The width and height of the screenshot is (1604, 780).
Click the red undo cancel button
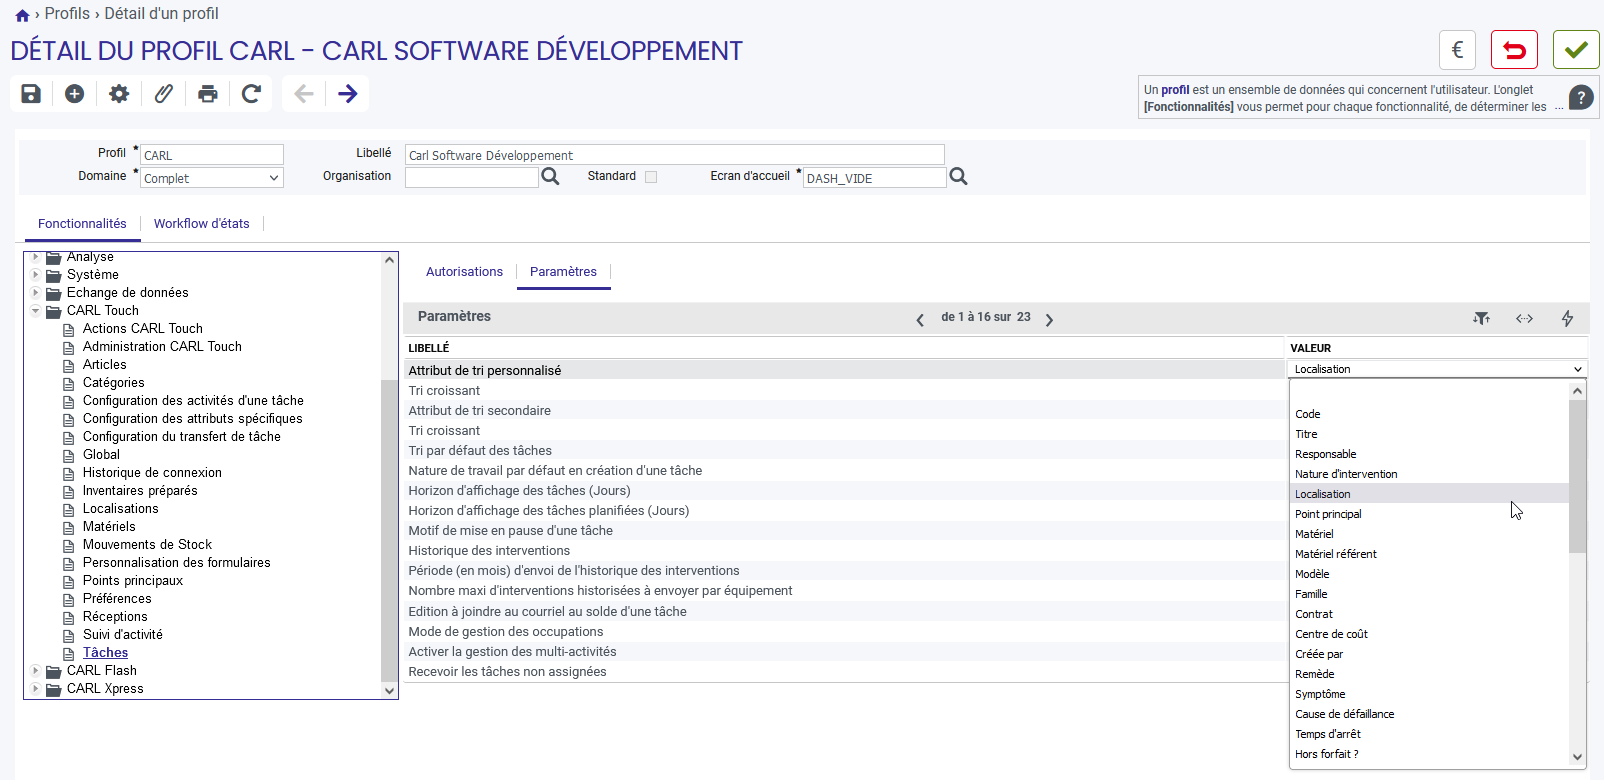coord(1514,50)
